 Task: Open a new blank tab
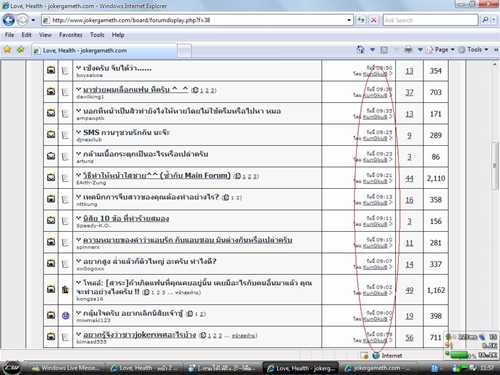[x=184, y=51]
